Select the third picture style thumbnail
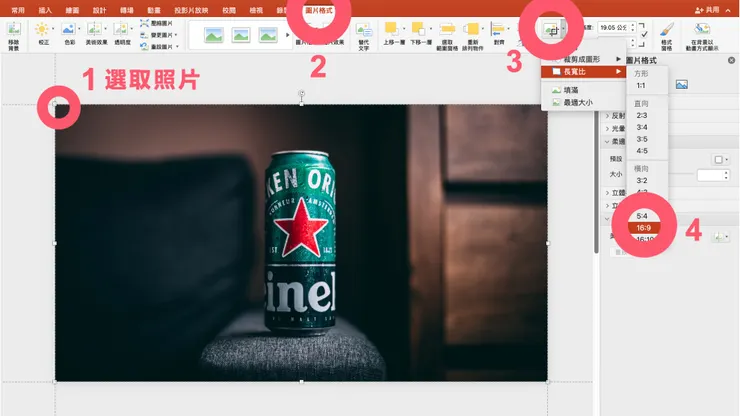 click(x=268, y=35)
